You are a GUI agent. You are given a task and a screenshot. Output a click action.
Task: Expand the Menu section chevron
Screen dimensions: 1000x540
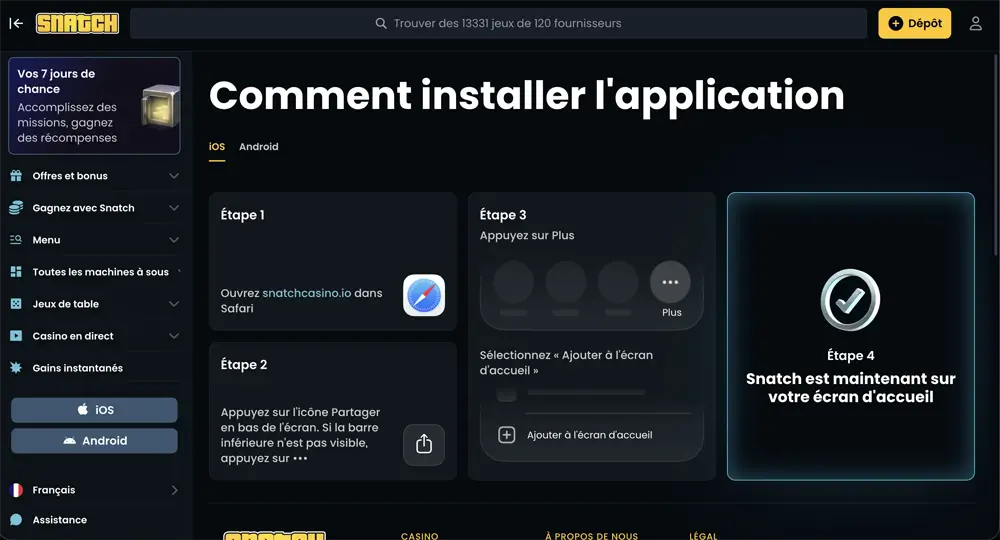tap(173, 240)
